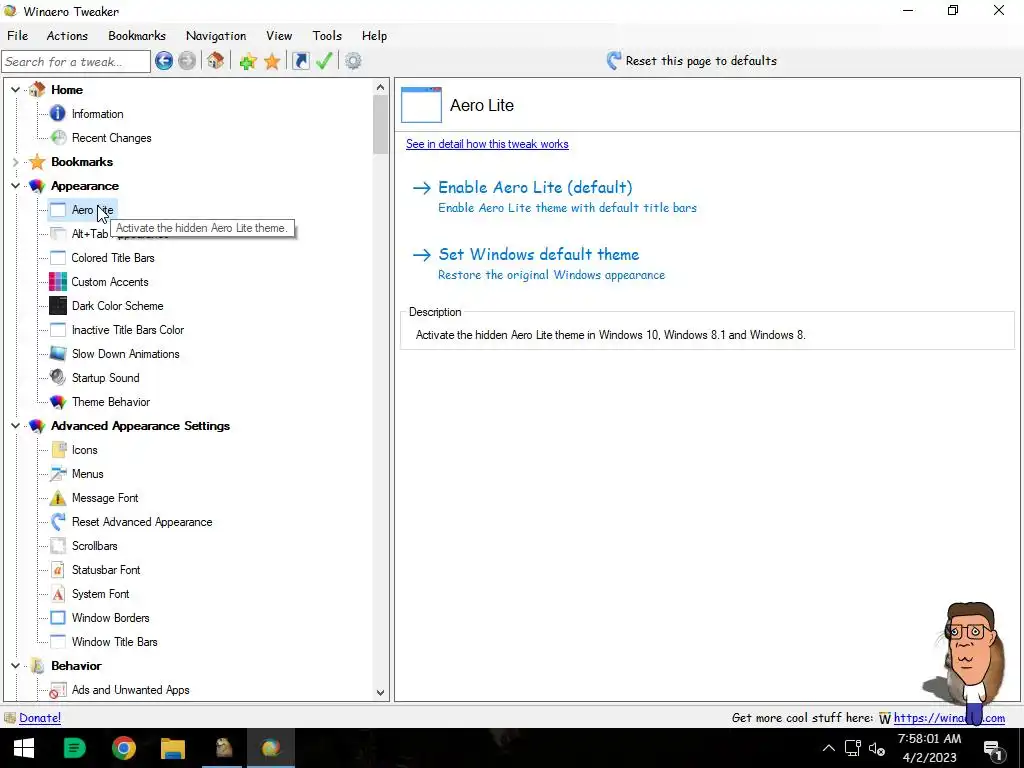This screenshot has width=1024, height=768.
Task: Open the File menu
Action: click(18, 36)
